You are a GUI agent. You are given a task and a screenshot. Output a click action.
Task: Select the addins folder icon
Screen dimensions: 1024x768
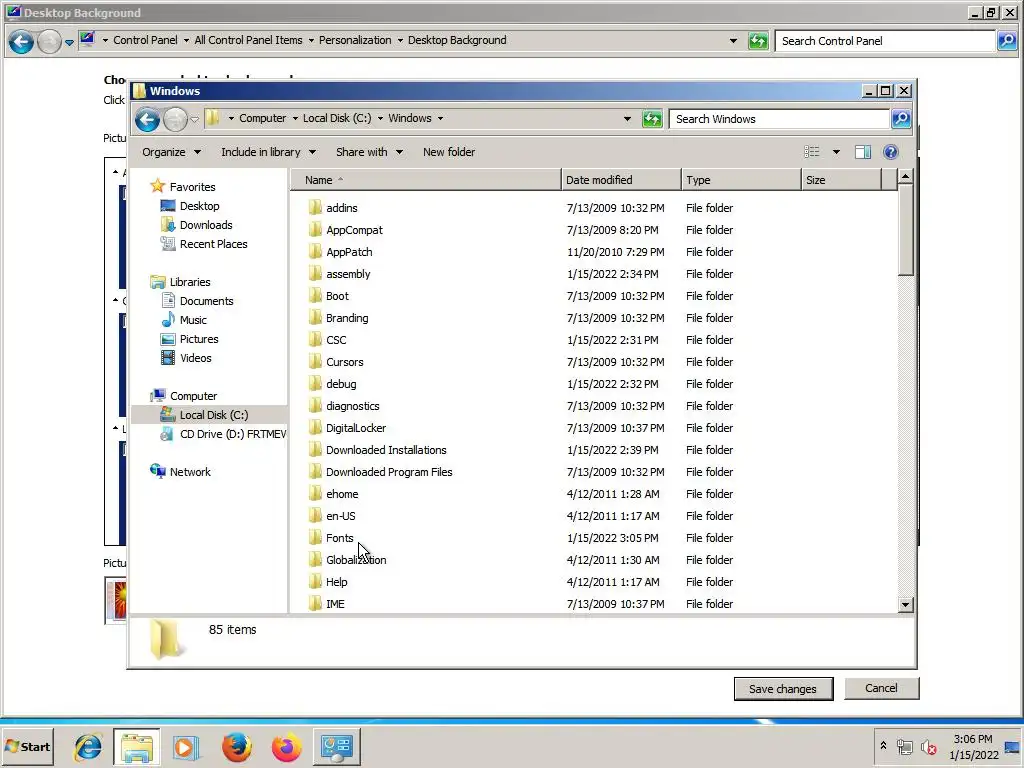pos(315,208)
